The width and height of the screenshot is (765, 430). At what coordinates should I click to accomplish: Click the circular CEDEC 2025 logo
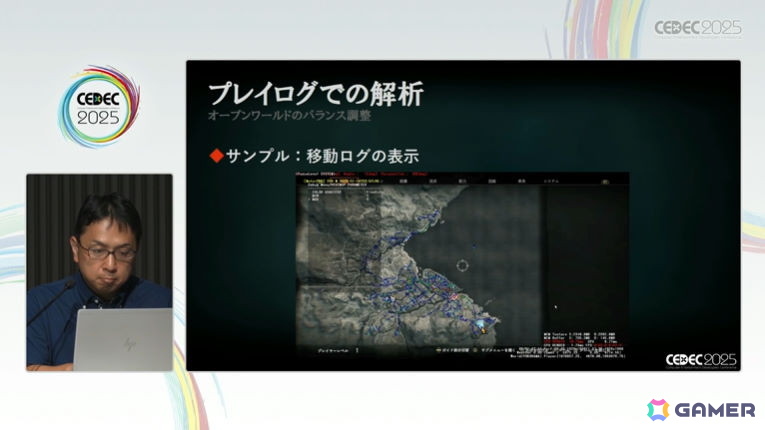pyautogui.click(x=99, y=108)
